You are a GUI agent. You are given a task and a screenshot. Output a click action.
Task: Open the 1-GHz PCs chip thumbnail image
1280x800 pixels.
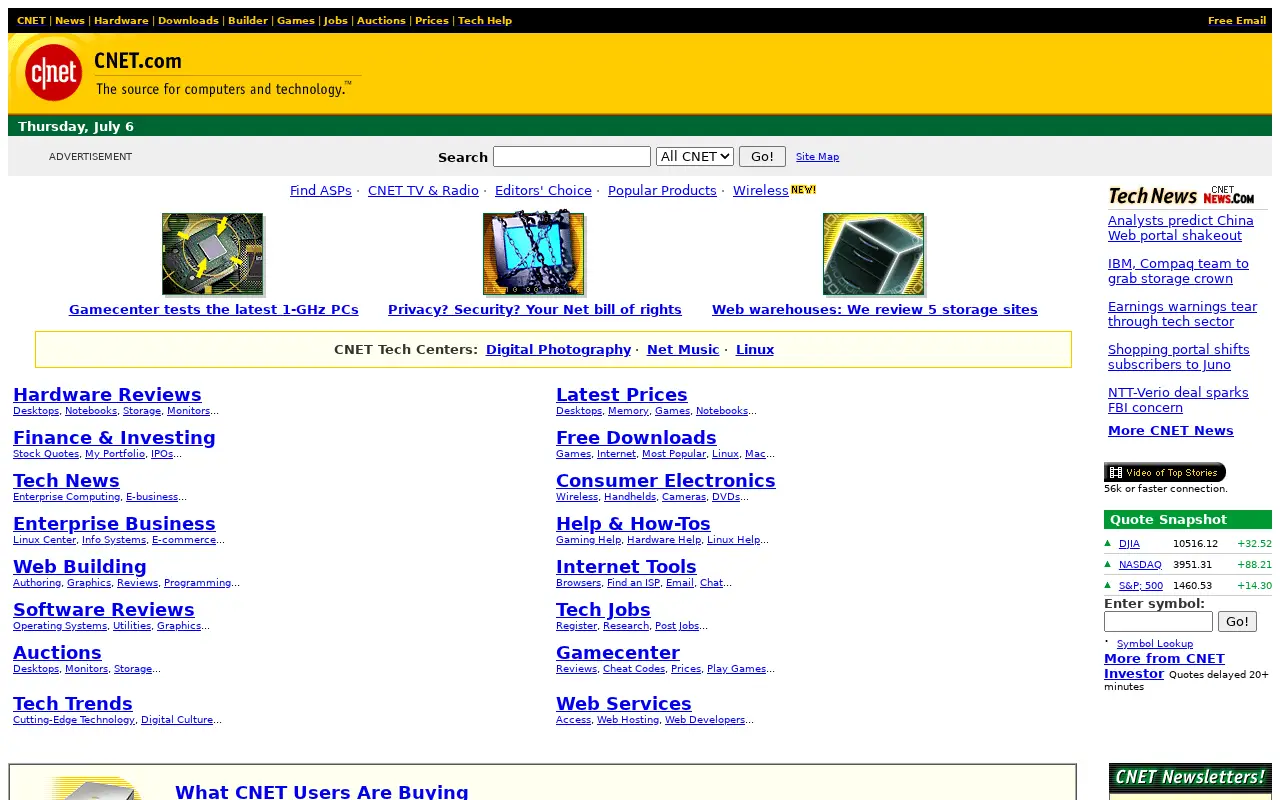(x=213, y=254)
